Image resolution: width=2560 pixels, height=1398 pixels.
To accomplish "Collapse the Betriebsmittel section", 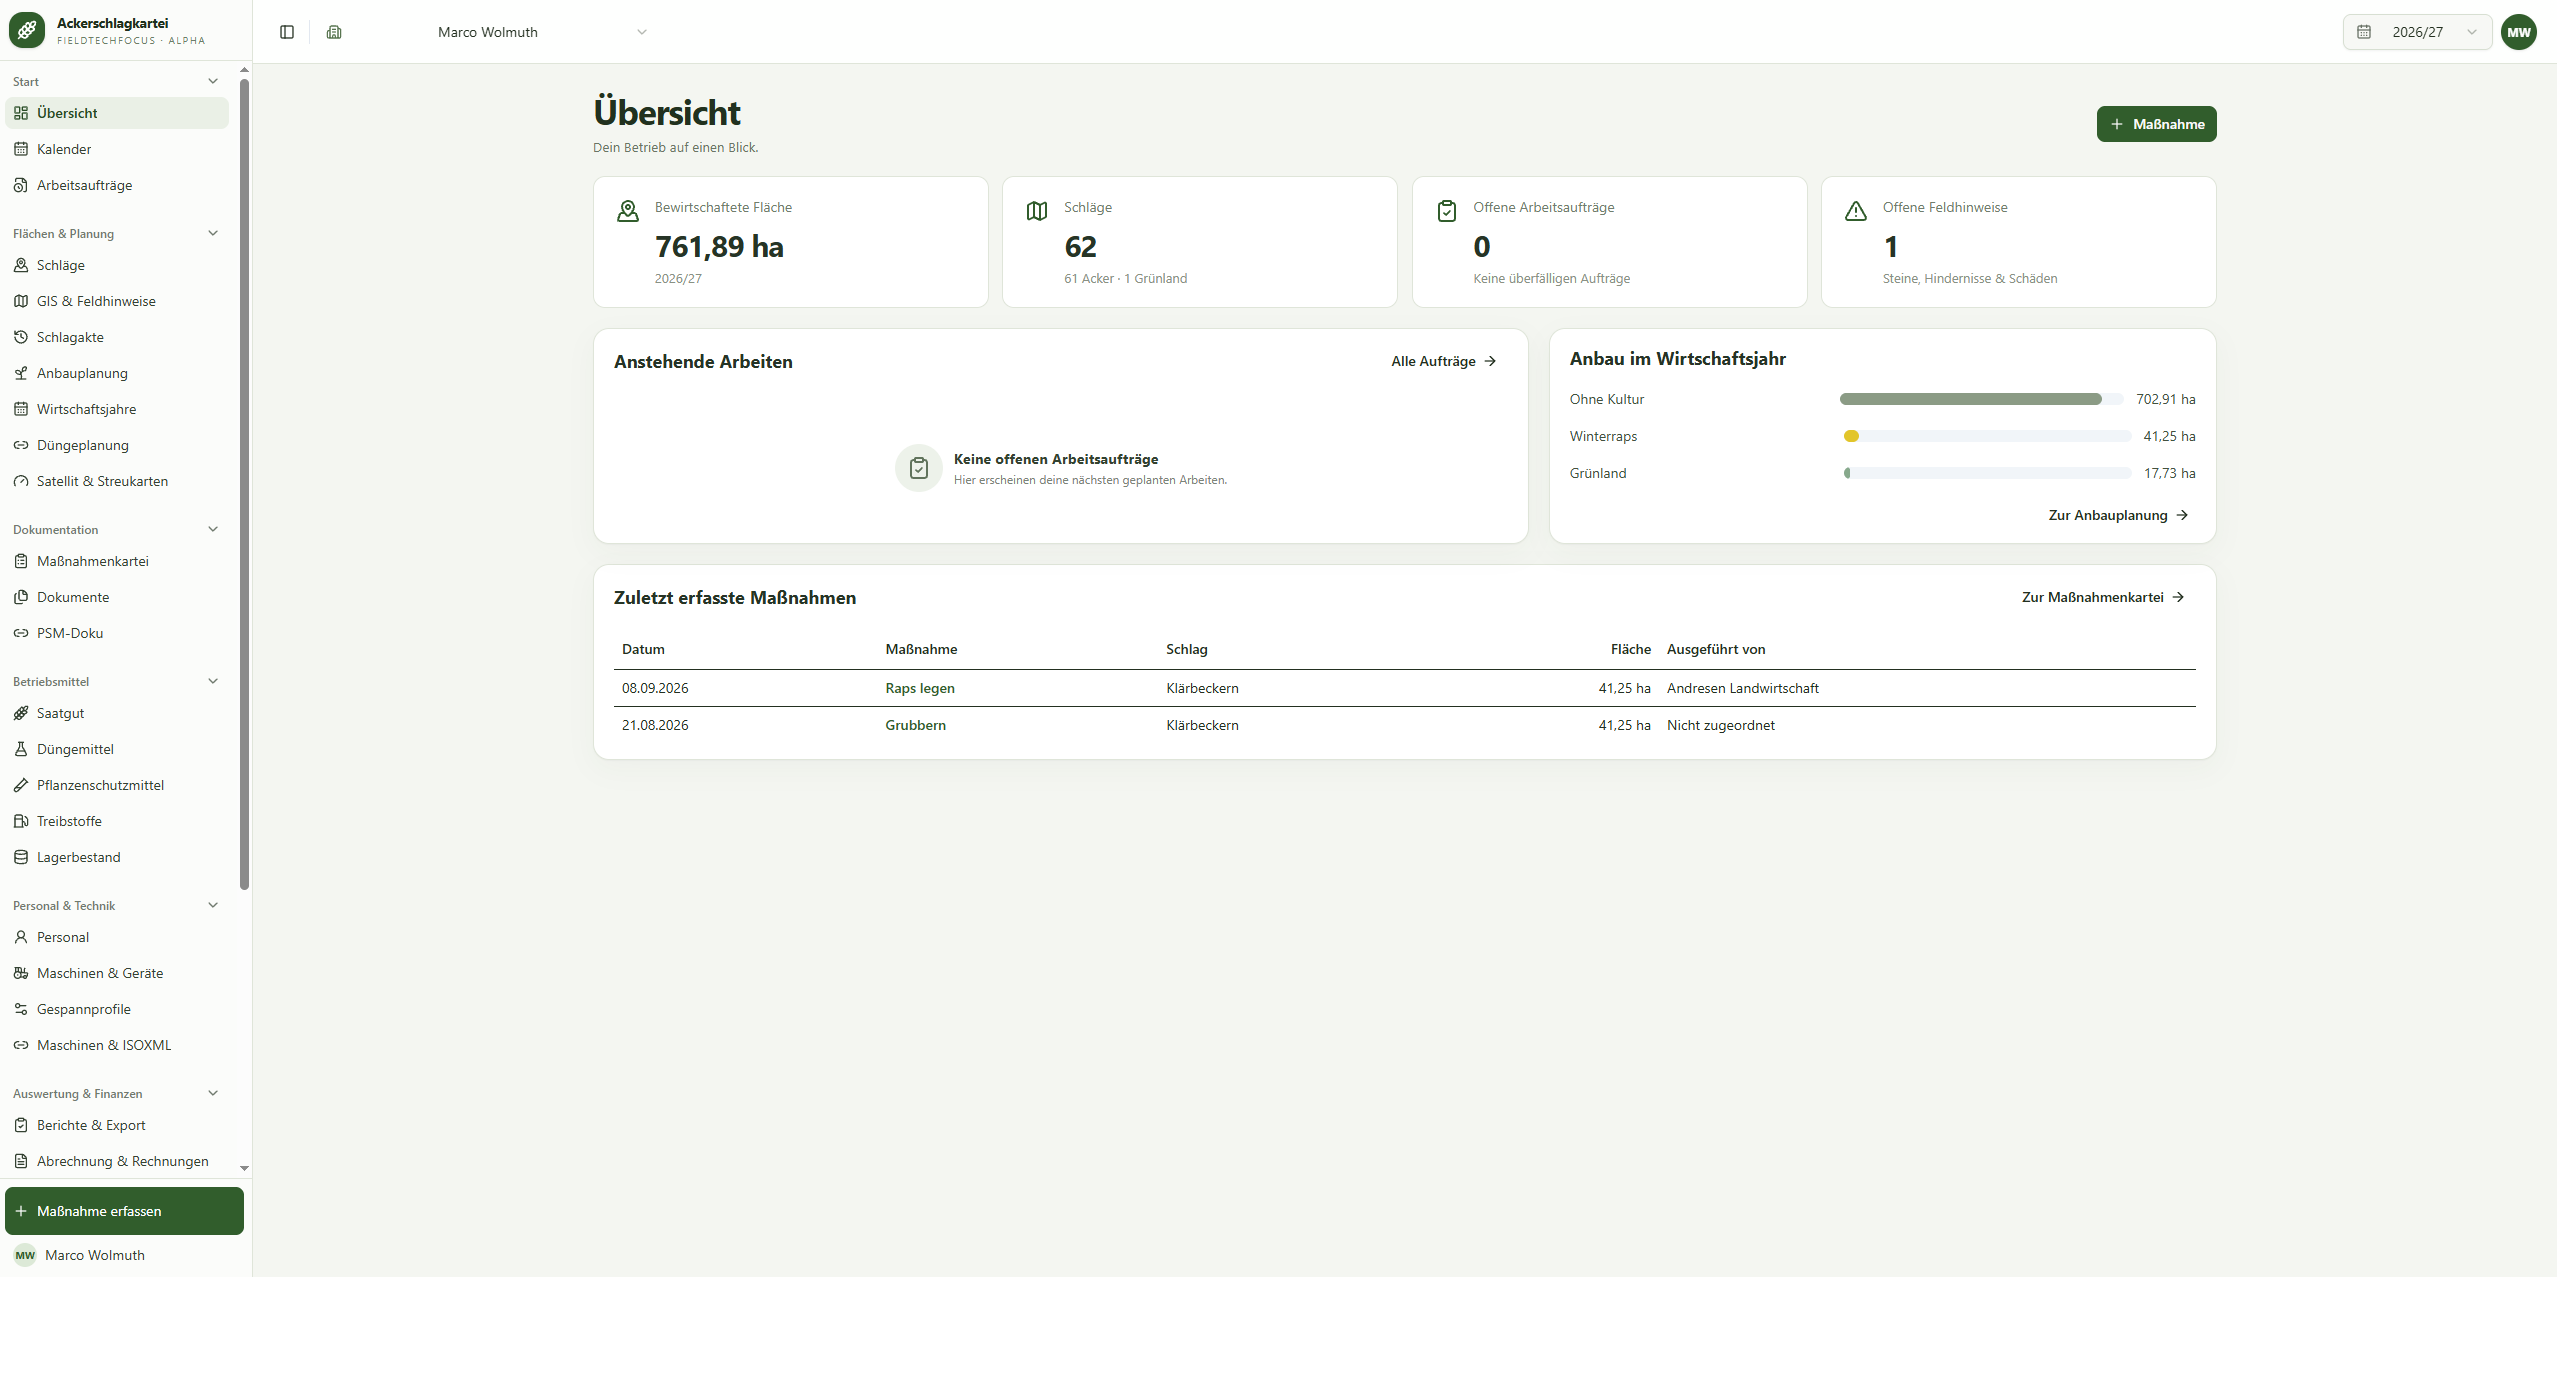I will tap(213, 681).
